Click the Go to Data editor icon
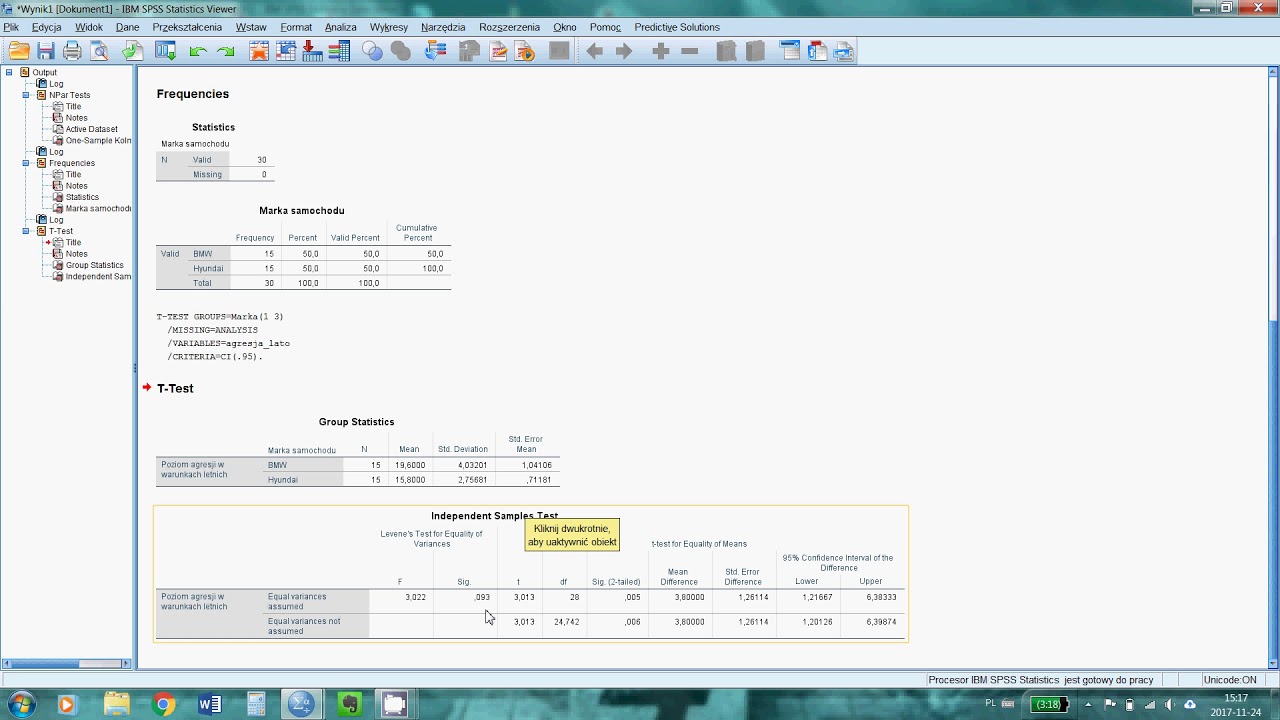The width and height of the screenshot is (1280, 720). coord(259,51)
